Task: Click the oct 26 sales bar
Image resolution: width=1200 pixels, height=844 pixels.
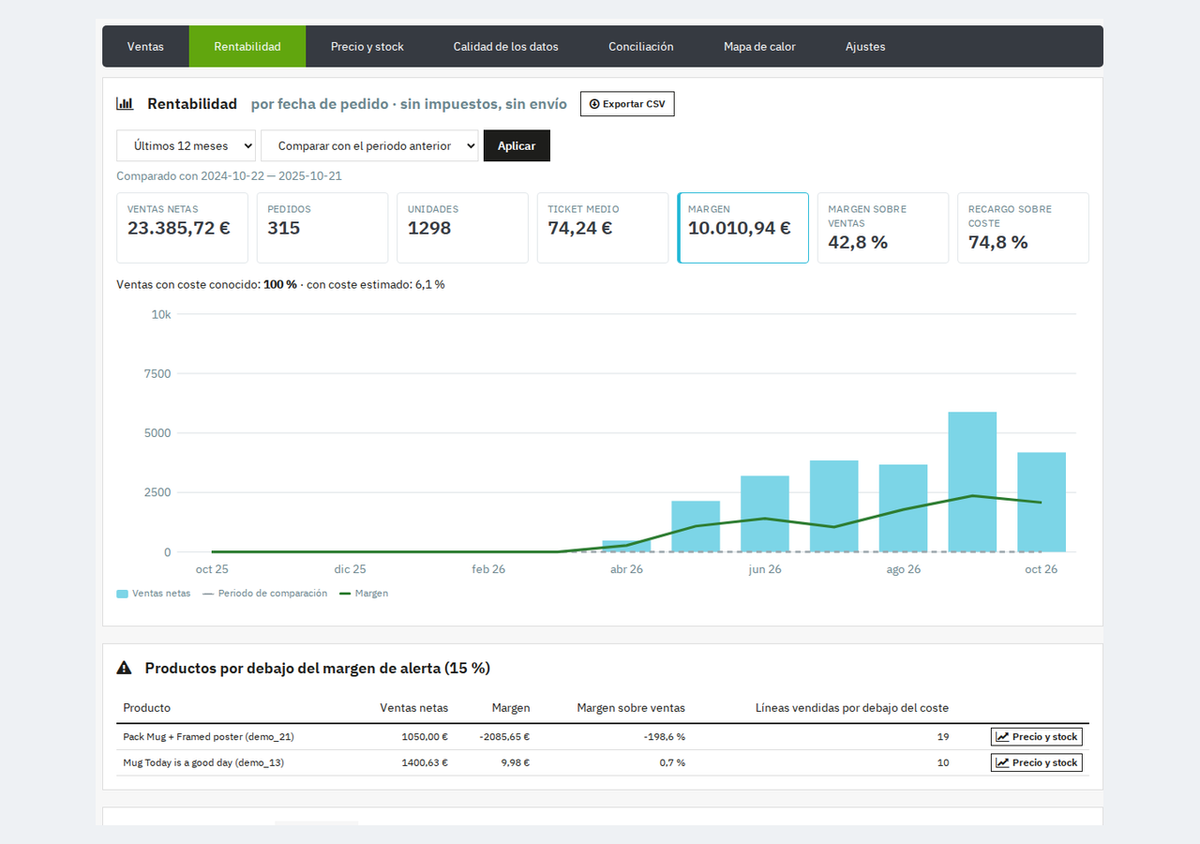Action: (x=1041, y=502)
